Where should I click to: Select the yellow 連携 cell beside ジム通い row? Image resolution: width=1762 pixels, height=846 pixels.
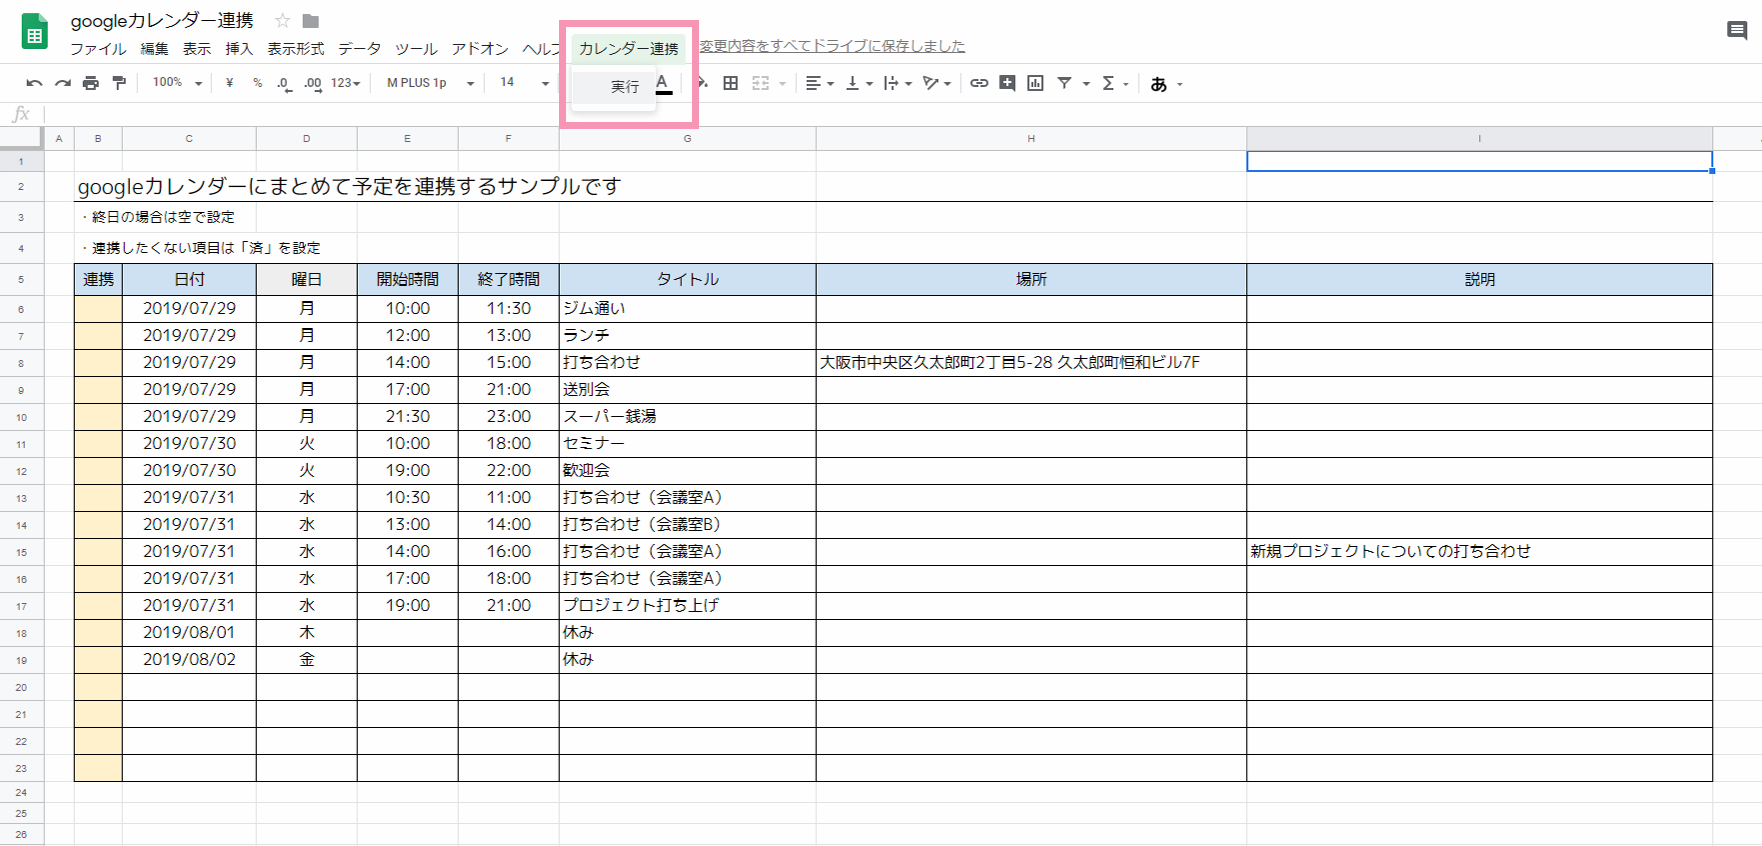click(x=98, y=309)
